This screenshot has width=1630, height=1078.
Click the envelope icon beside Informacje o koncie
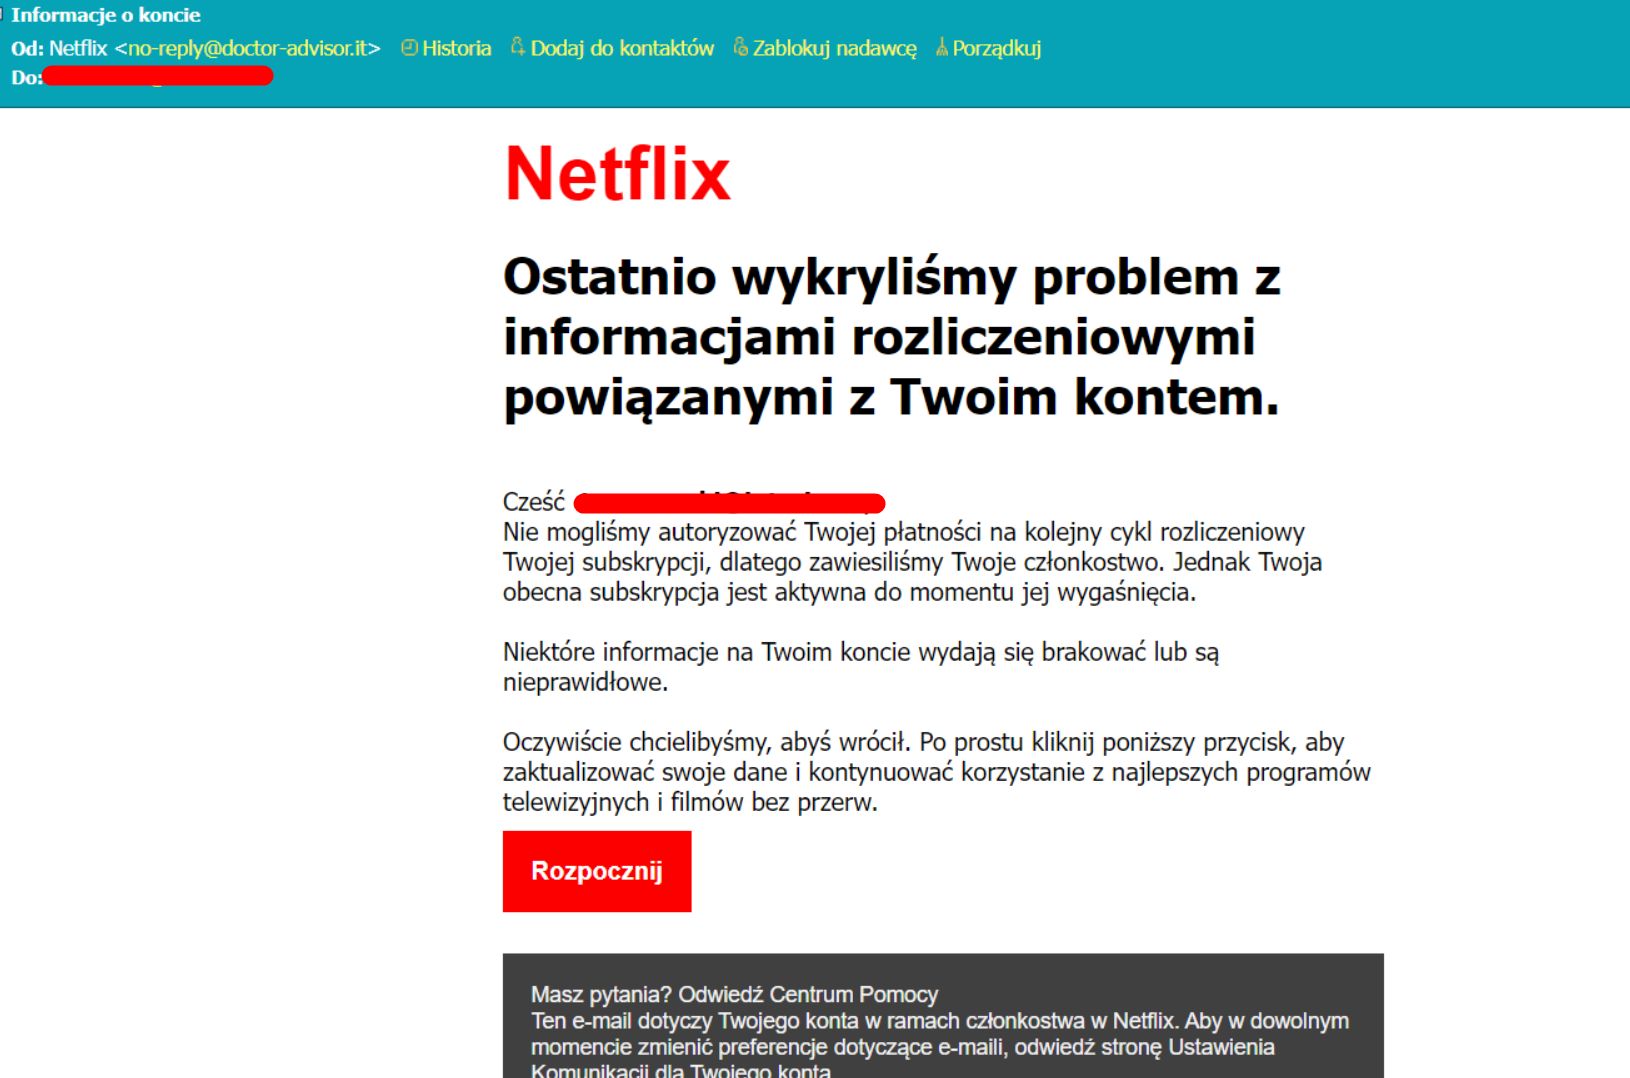pos(4,12)
